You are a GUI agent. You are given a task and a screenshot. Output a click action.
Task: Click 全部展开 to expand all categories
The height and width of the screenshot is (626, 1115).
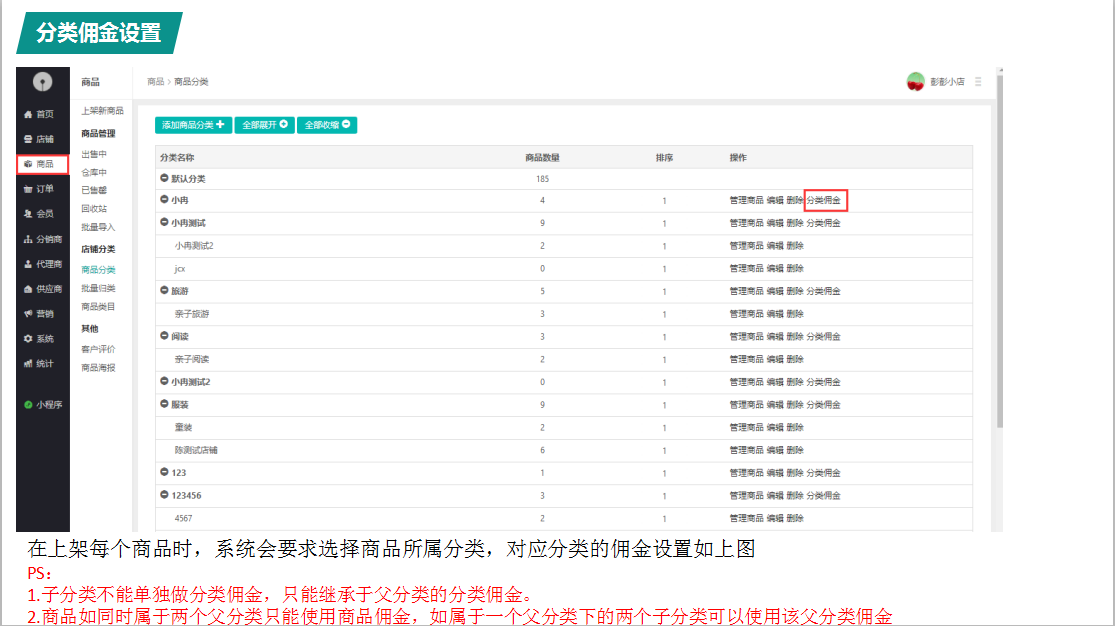pos(266,125)
